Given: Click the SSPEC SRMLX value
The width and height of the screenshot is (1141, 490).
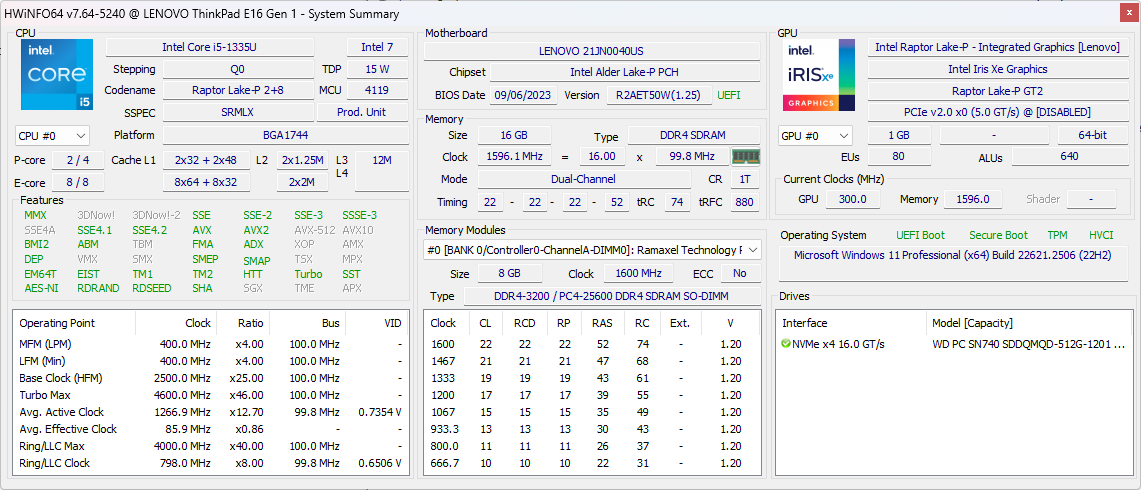Looking at the screenshot, I should 238,112.
